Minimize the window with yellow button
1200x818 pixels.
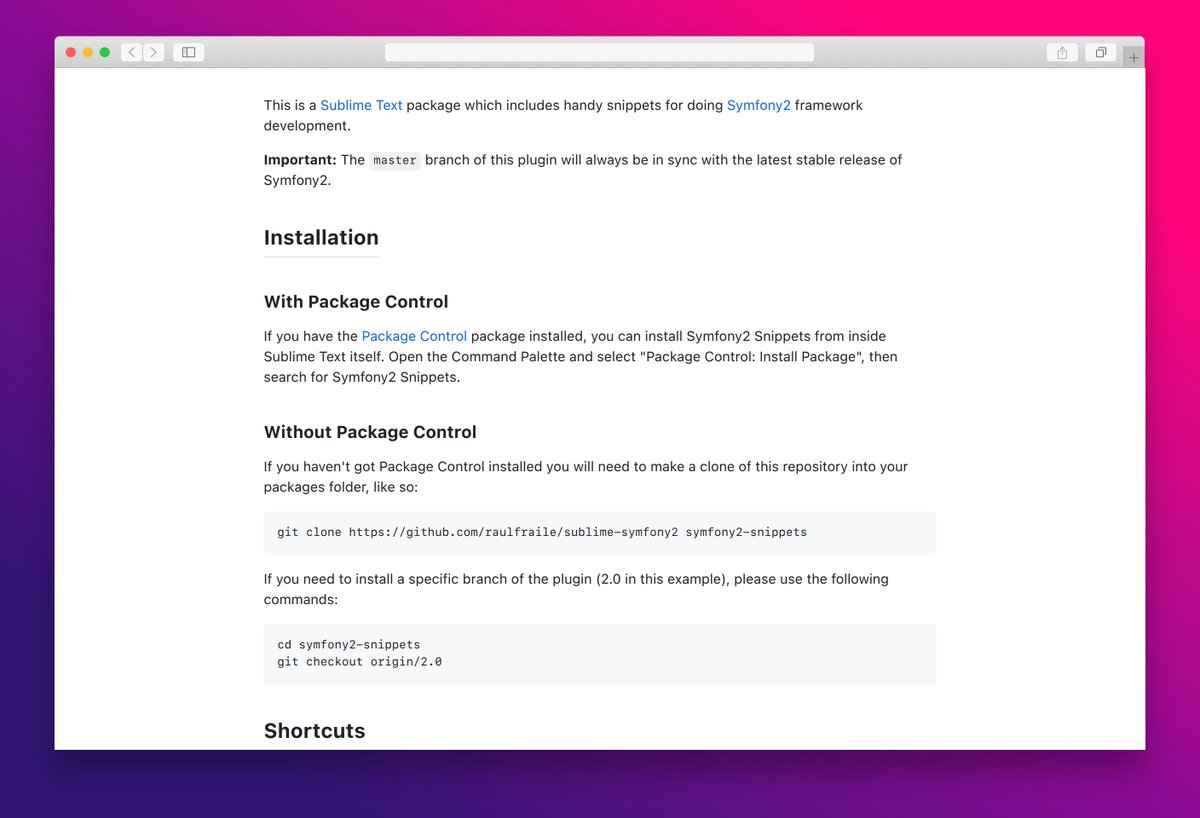point(88,52)
